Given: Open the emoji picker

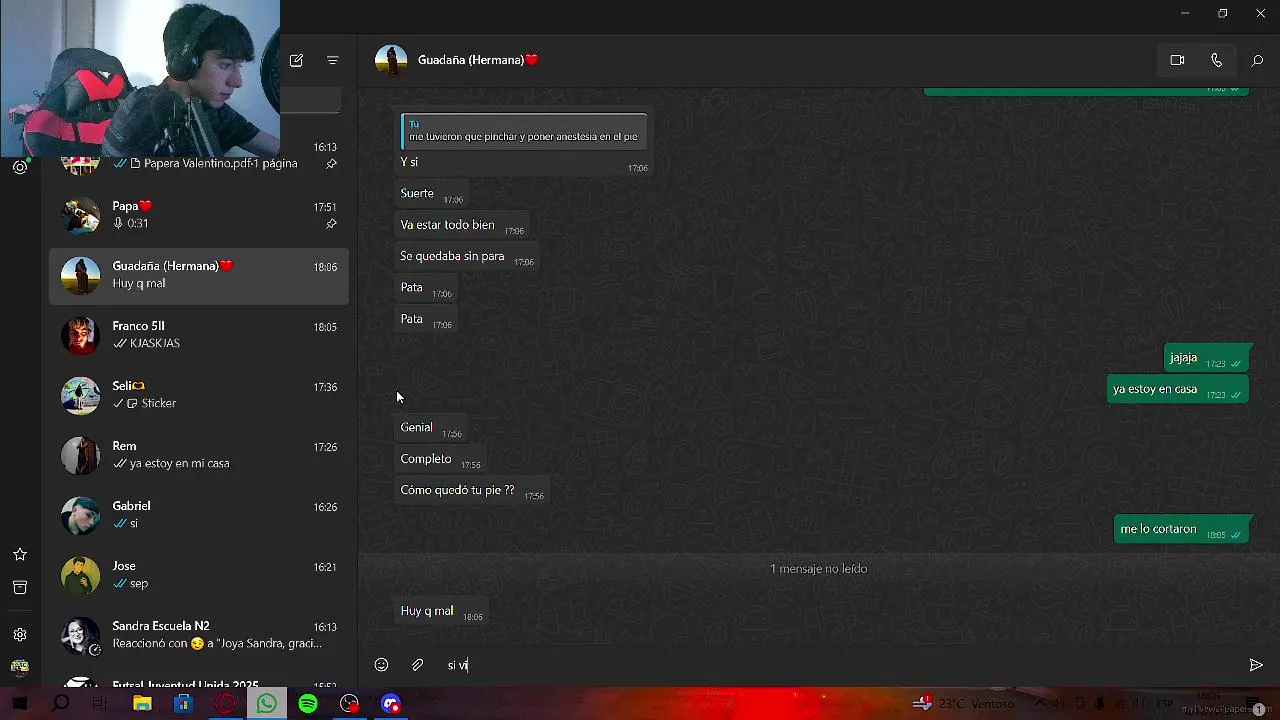Looking at the screenshot, I should [x=381, y=665].
